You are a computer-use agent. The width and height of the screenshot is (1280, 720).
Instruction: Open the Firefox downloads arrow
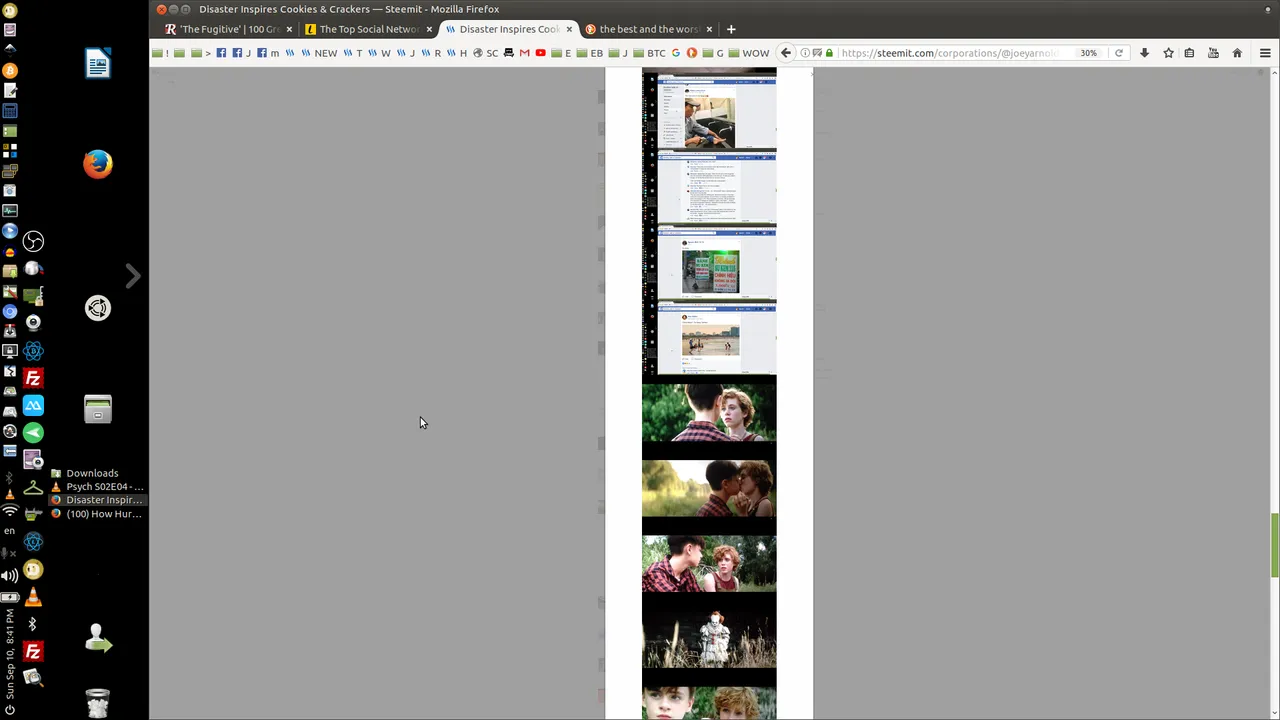click(1144, 53)
